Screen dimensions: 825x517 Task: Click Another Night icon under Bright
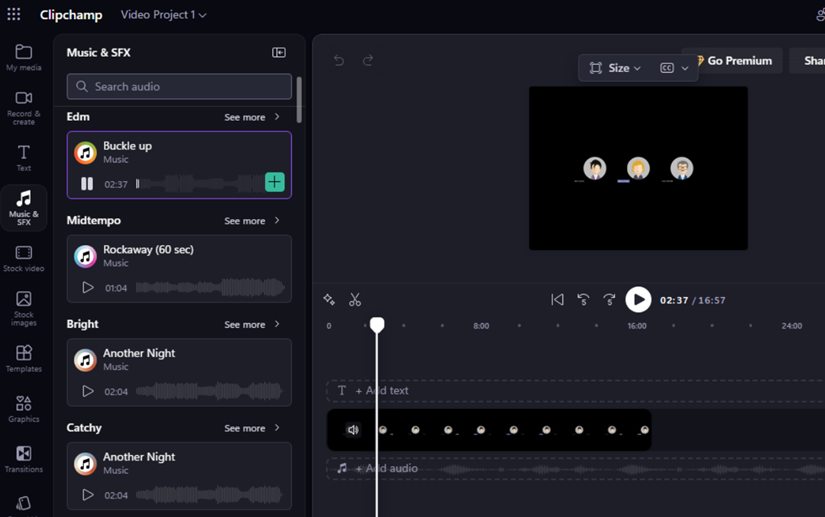85,360
